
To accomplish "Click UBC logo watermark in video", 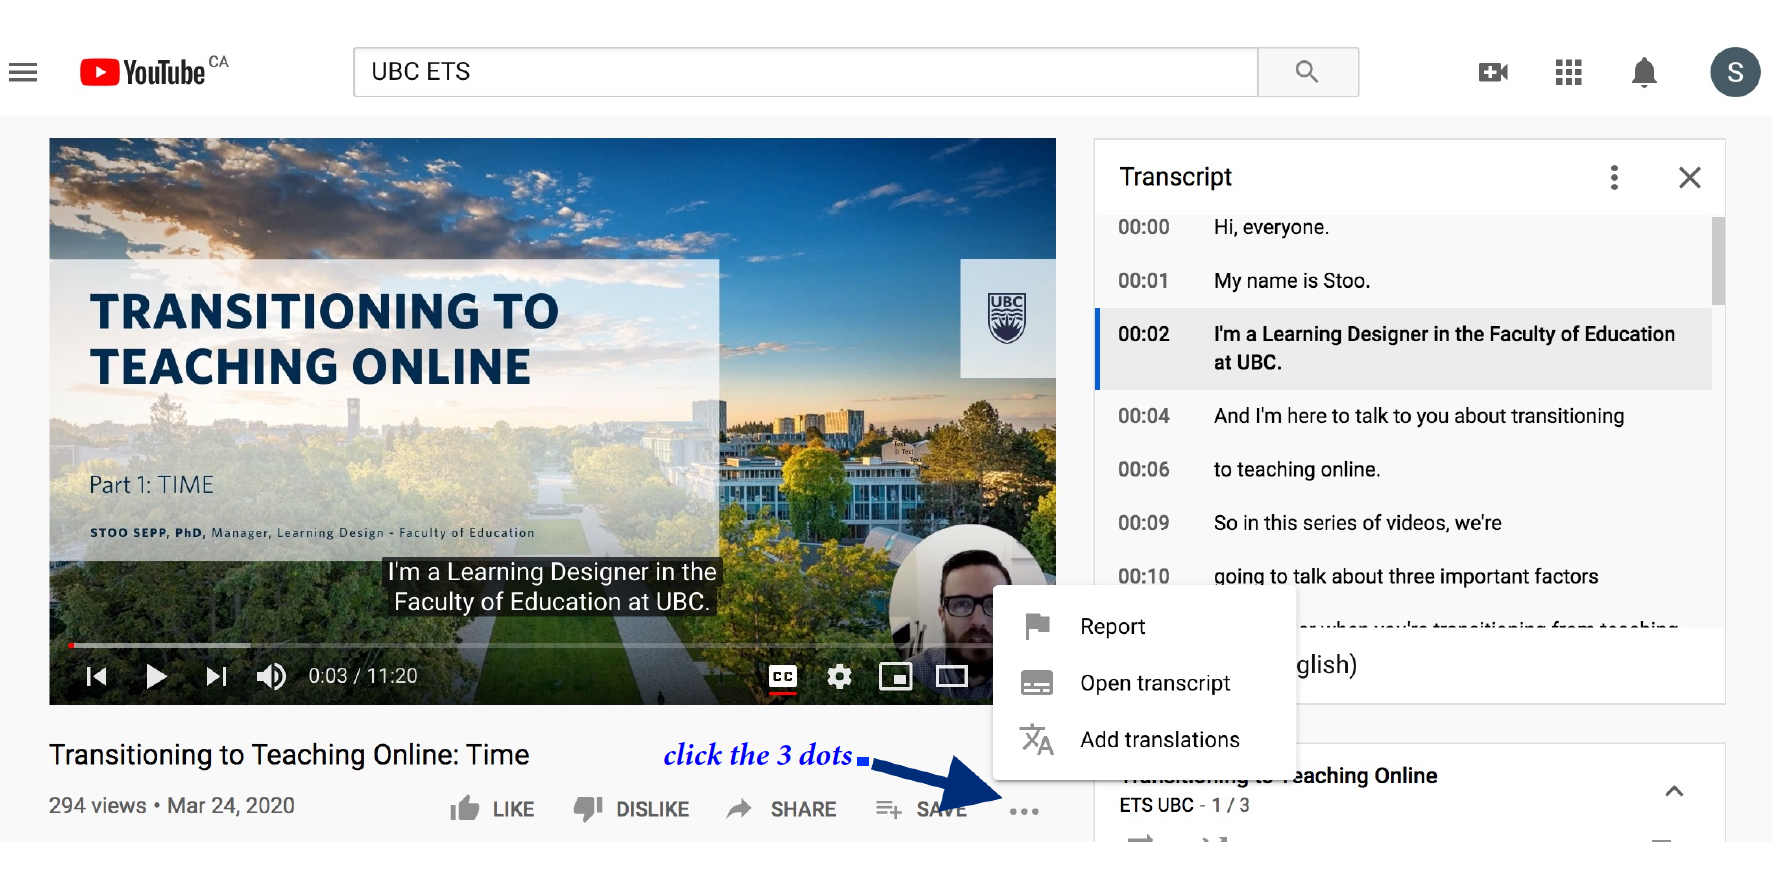I will click(1007, 318).
